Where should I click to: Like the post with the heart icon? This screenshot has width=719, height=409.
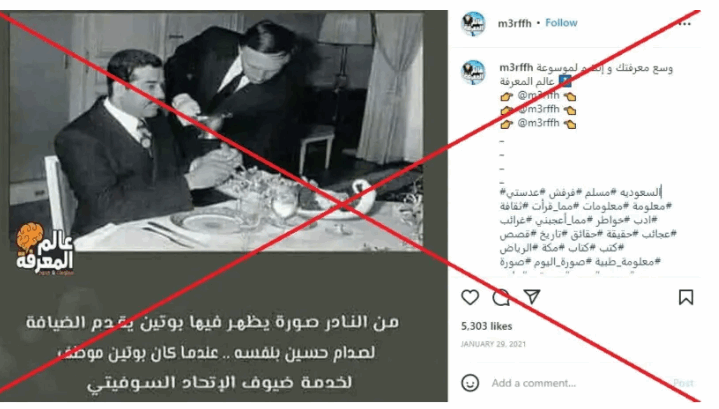470,297
